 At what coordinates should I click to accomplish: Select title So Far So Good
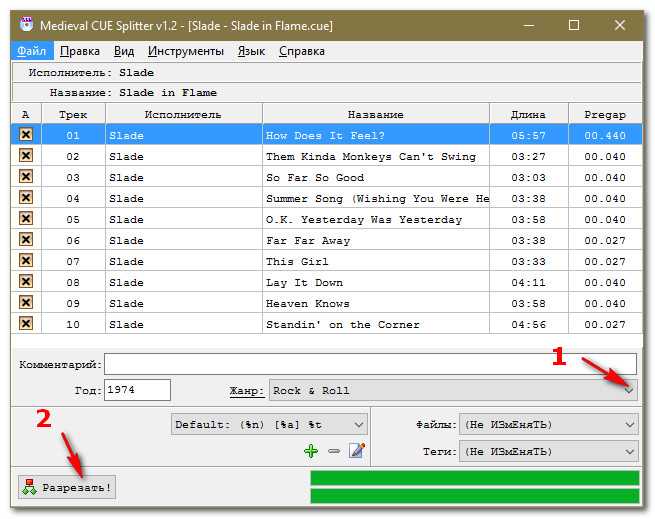[315, 177]
